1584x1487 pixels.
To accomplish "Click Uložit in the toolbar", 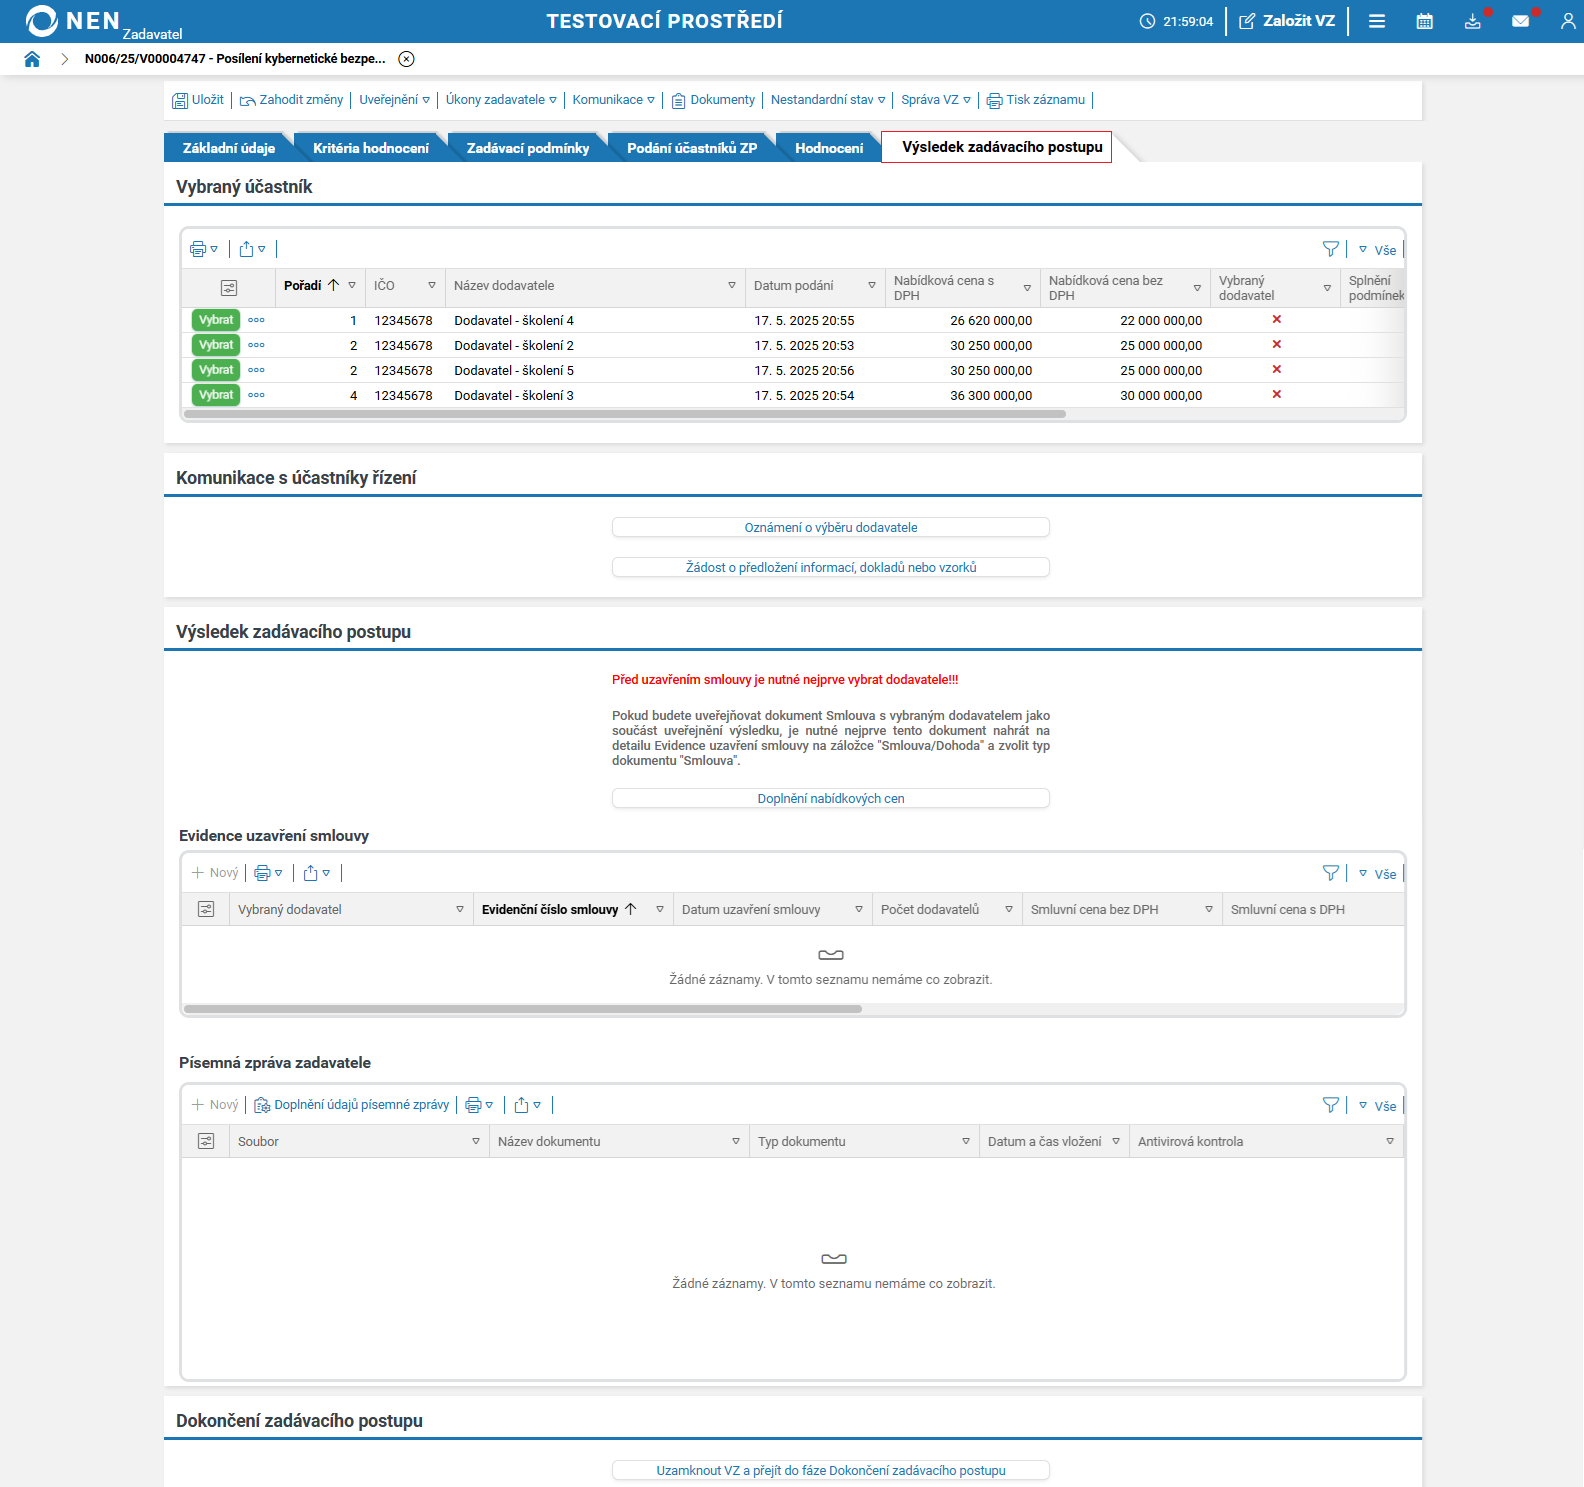I will 198,100.
